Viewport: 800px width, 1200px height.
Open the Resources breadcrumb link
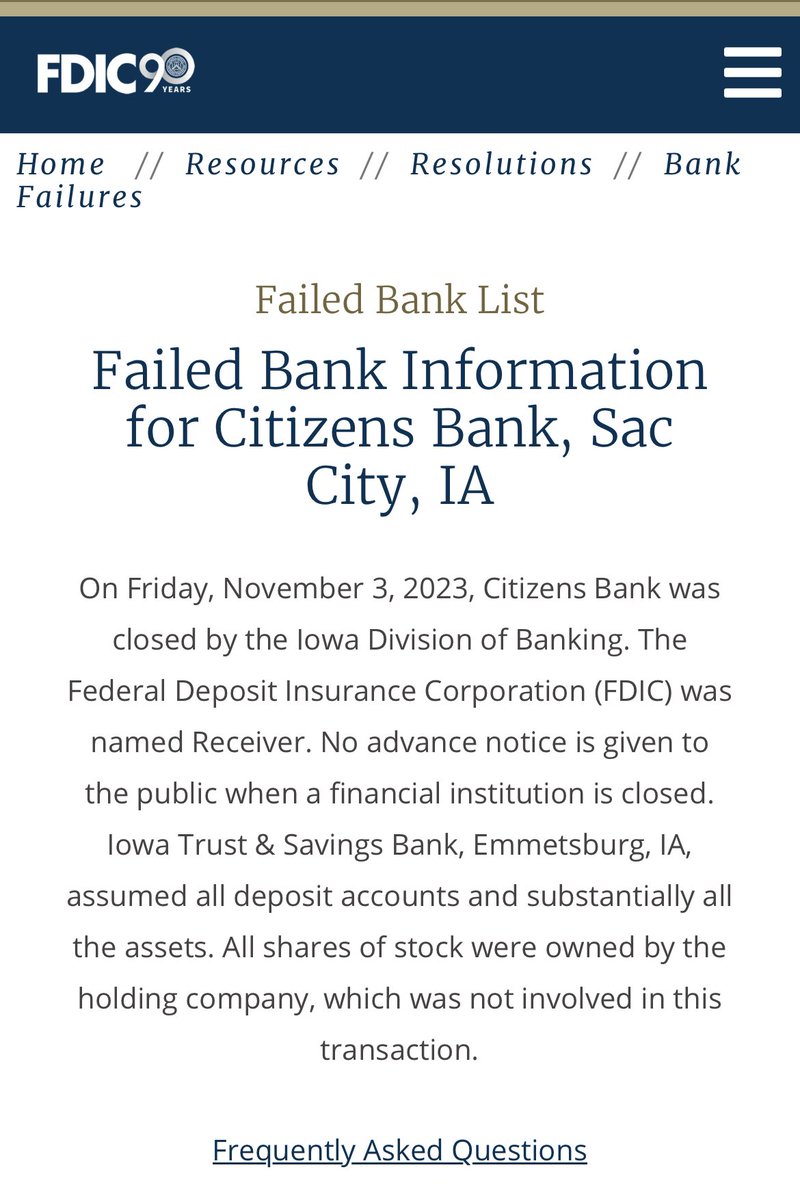pyautogui.click(x=263, y=164)
